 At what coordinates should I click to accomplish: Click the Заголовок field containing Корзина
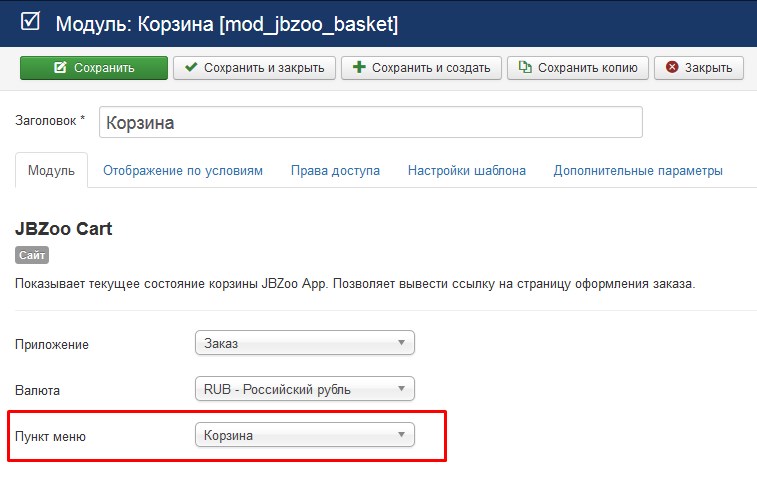pyautogui.click(x=370, y=122)
